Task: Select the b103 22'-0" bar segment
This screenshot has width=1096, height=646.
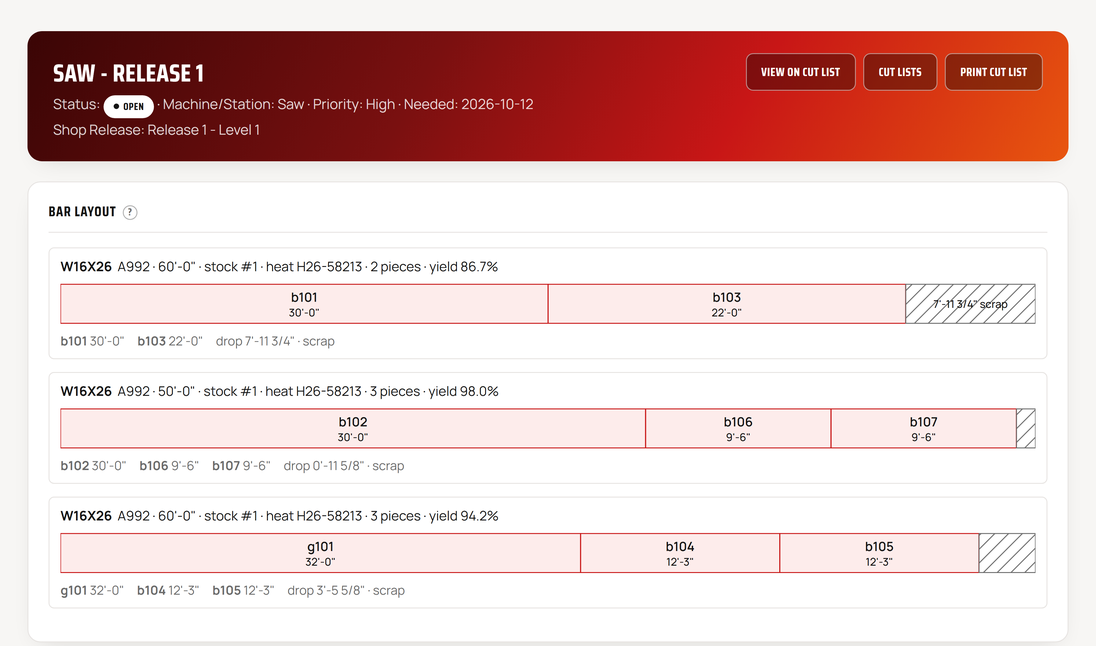Action: (x=727, y=304)
